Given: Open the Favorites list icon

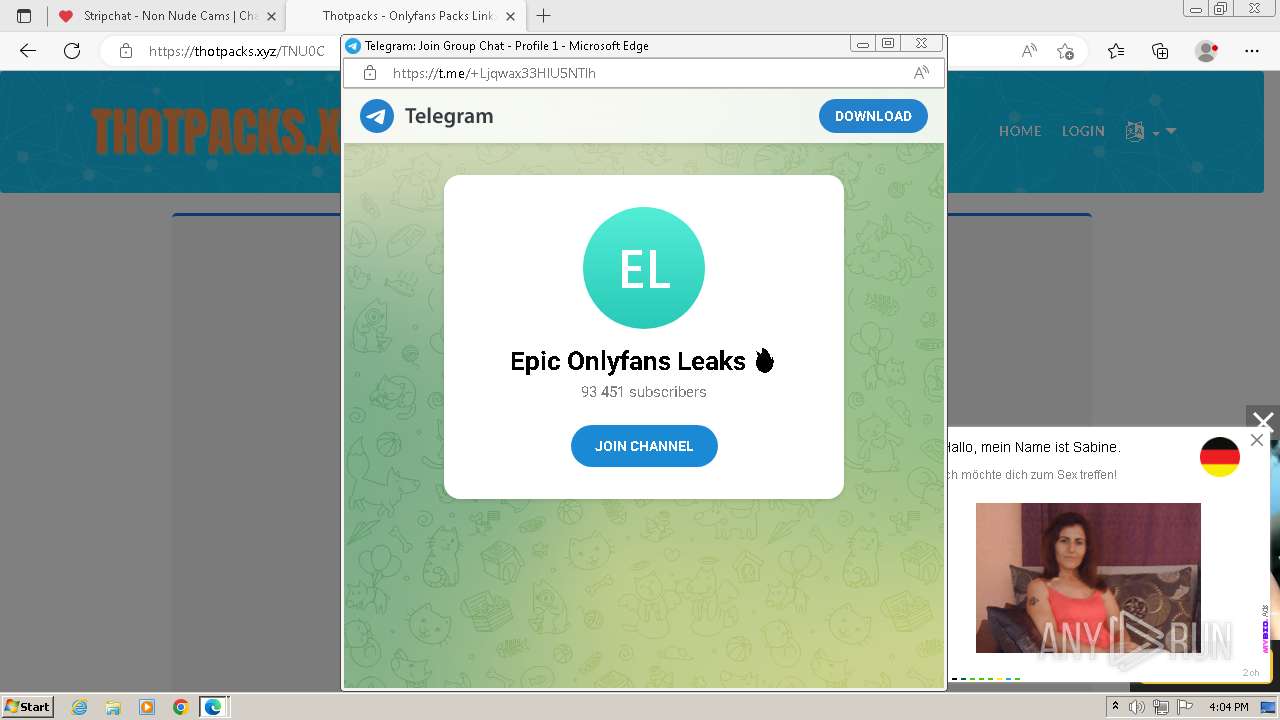Looking at the screenshot, I should coord(1116,51).
